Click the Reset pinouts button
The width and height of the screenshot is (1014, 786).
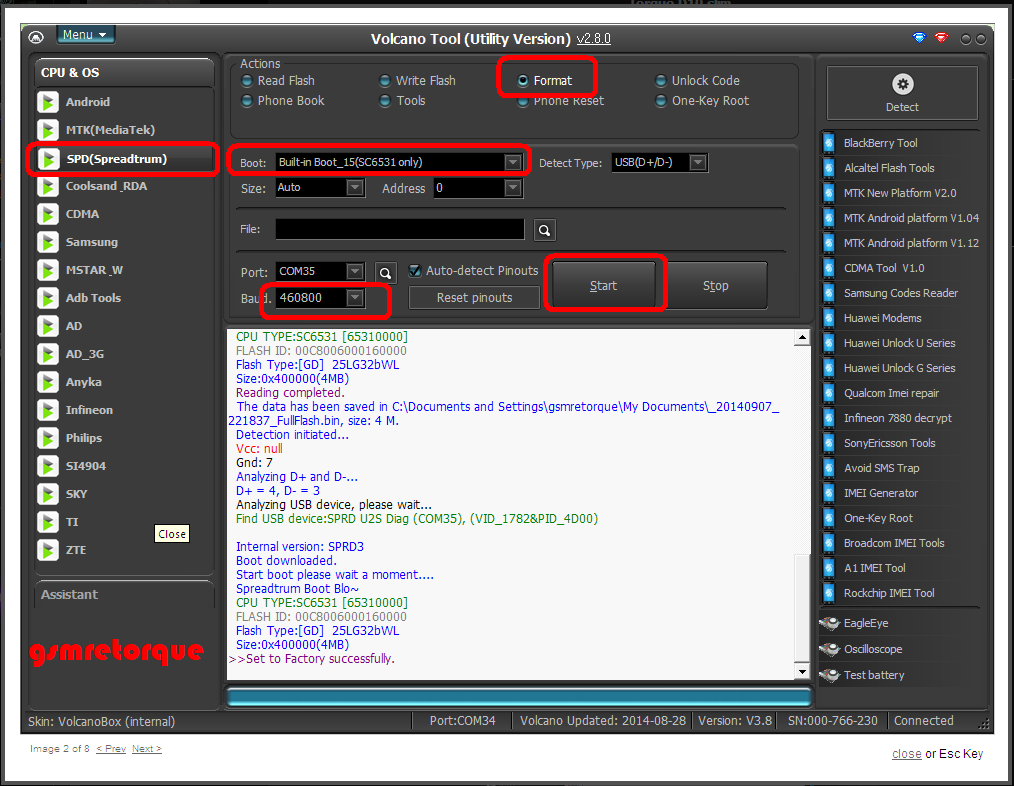pos(474,298)
